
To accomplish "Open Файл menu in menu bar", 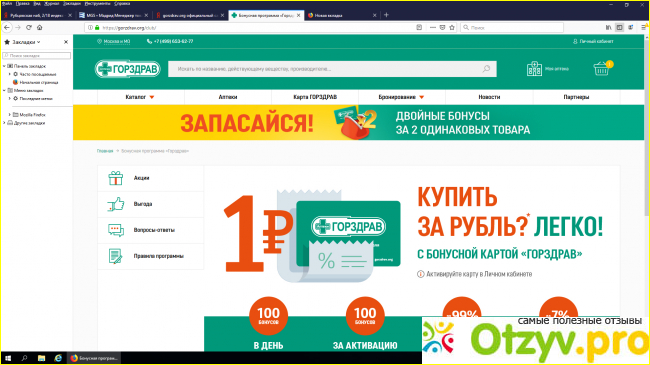I will point(7,3).
